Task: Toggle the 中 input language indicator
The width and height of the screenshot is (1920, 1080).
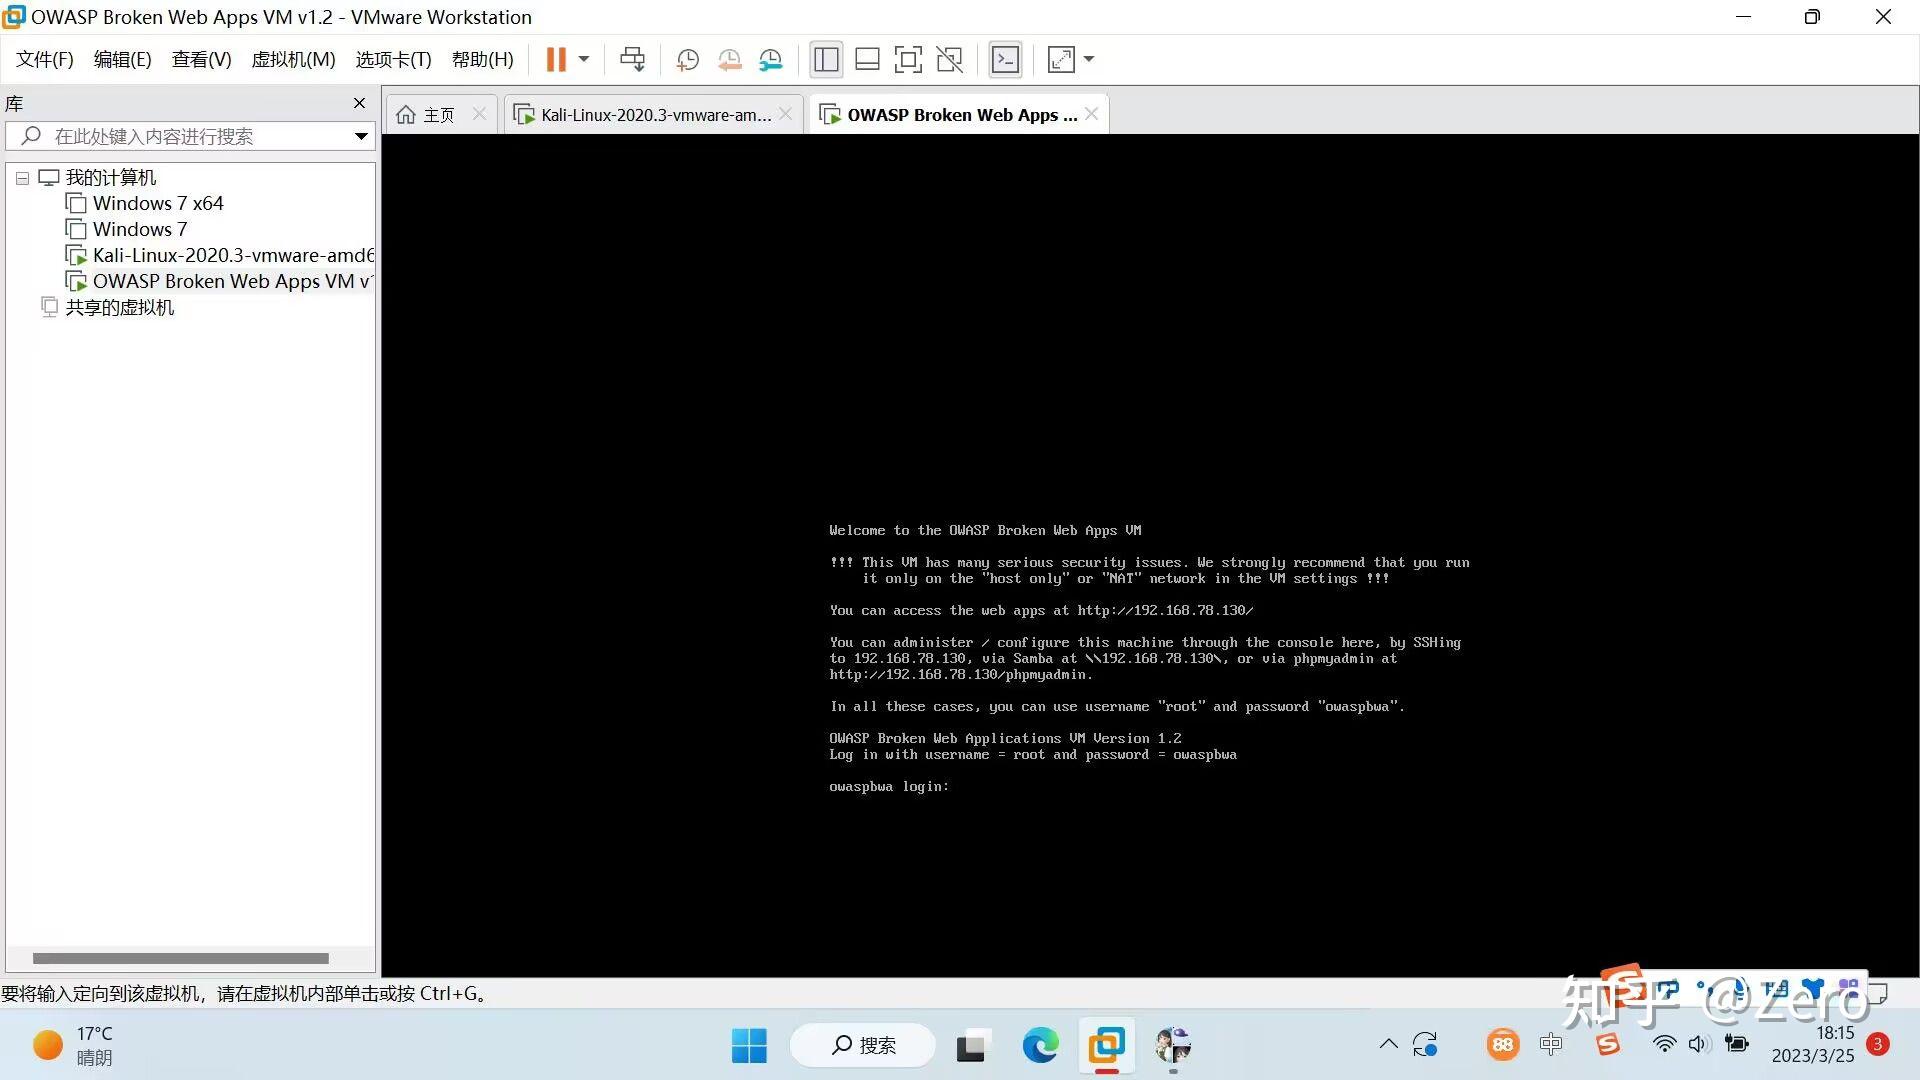Action: (1551, 1045)
